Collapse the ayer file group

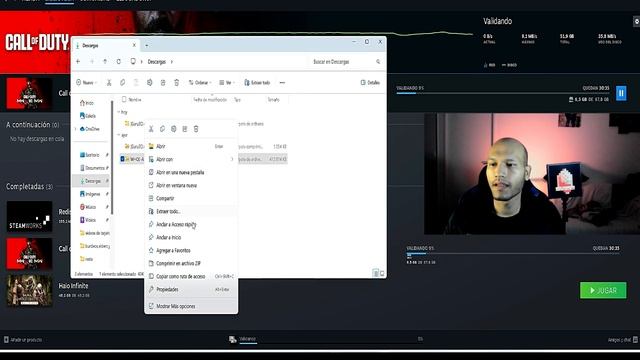[x=119, y=135]
